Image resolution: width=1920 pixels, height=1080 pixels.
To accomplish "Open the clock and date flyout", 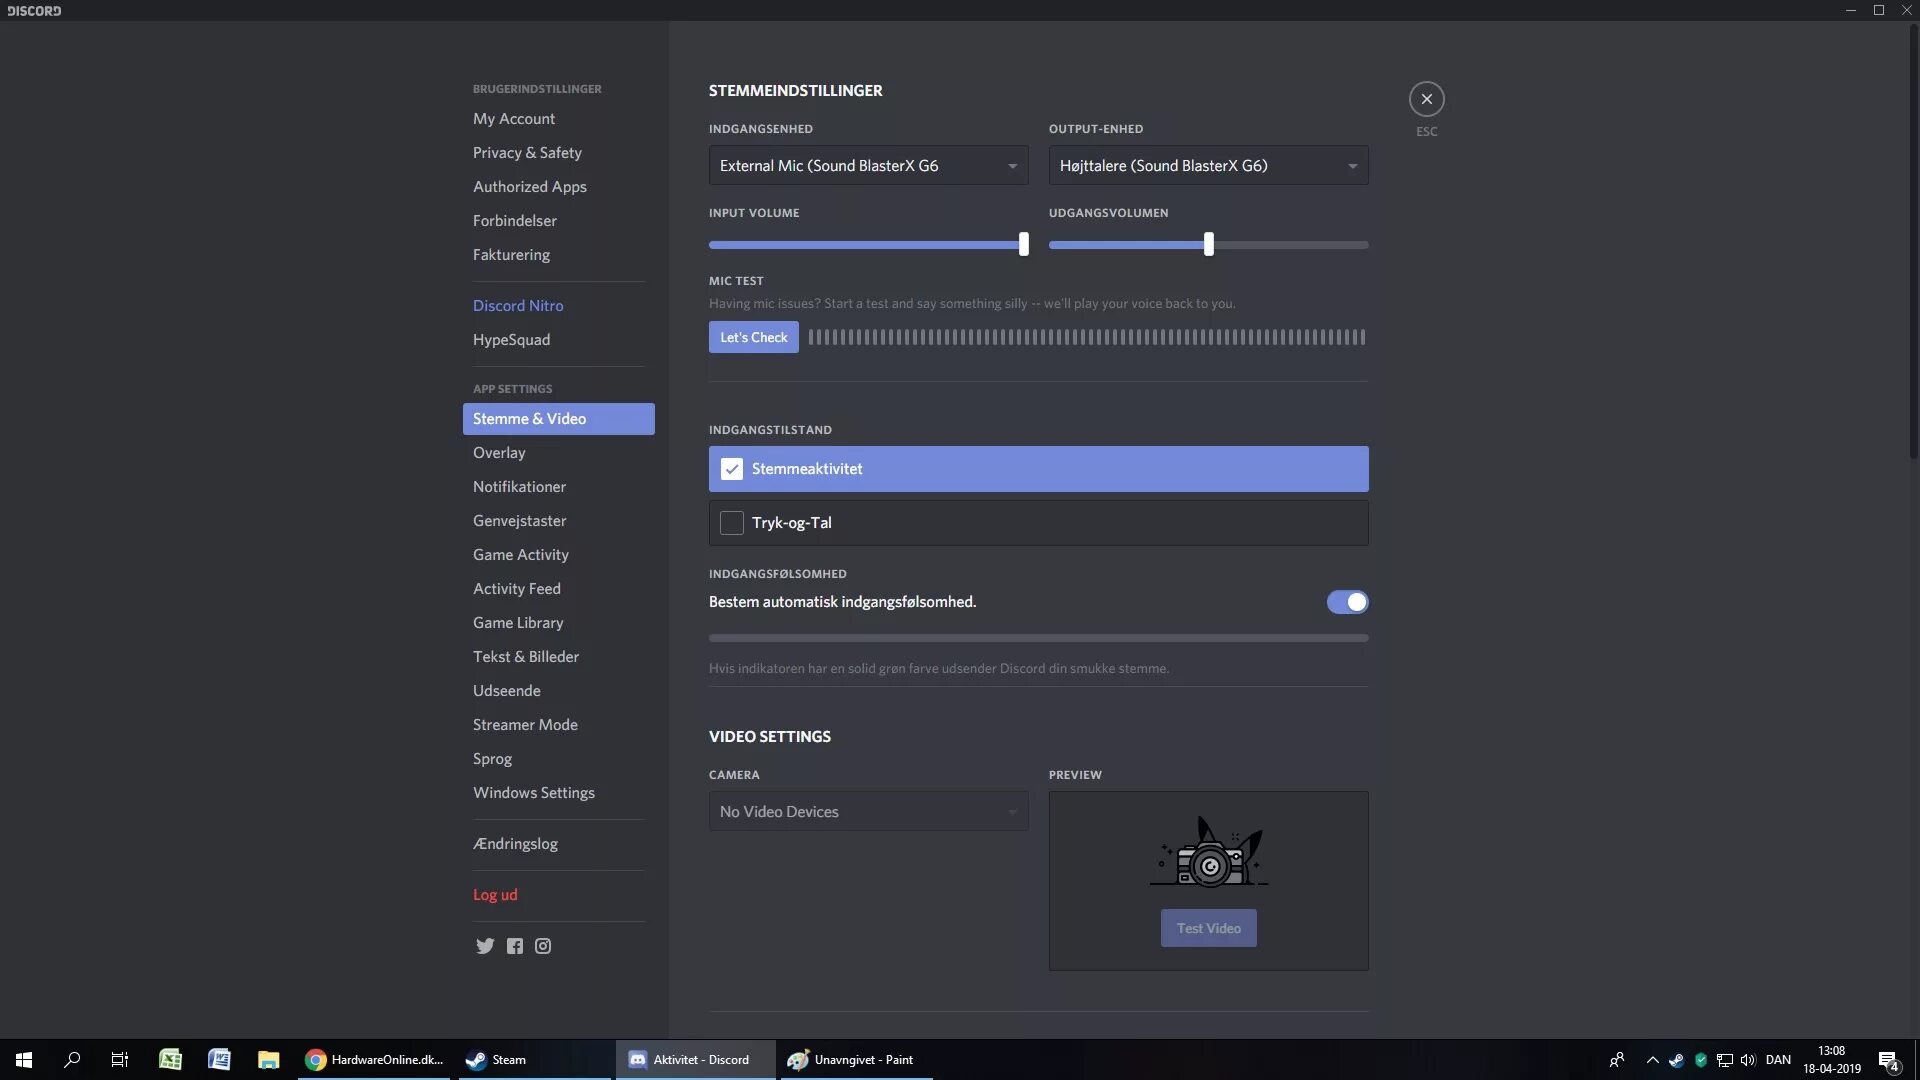I will pos(1831,1060).
